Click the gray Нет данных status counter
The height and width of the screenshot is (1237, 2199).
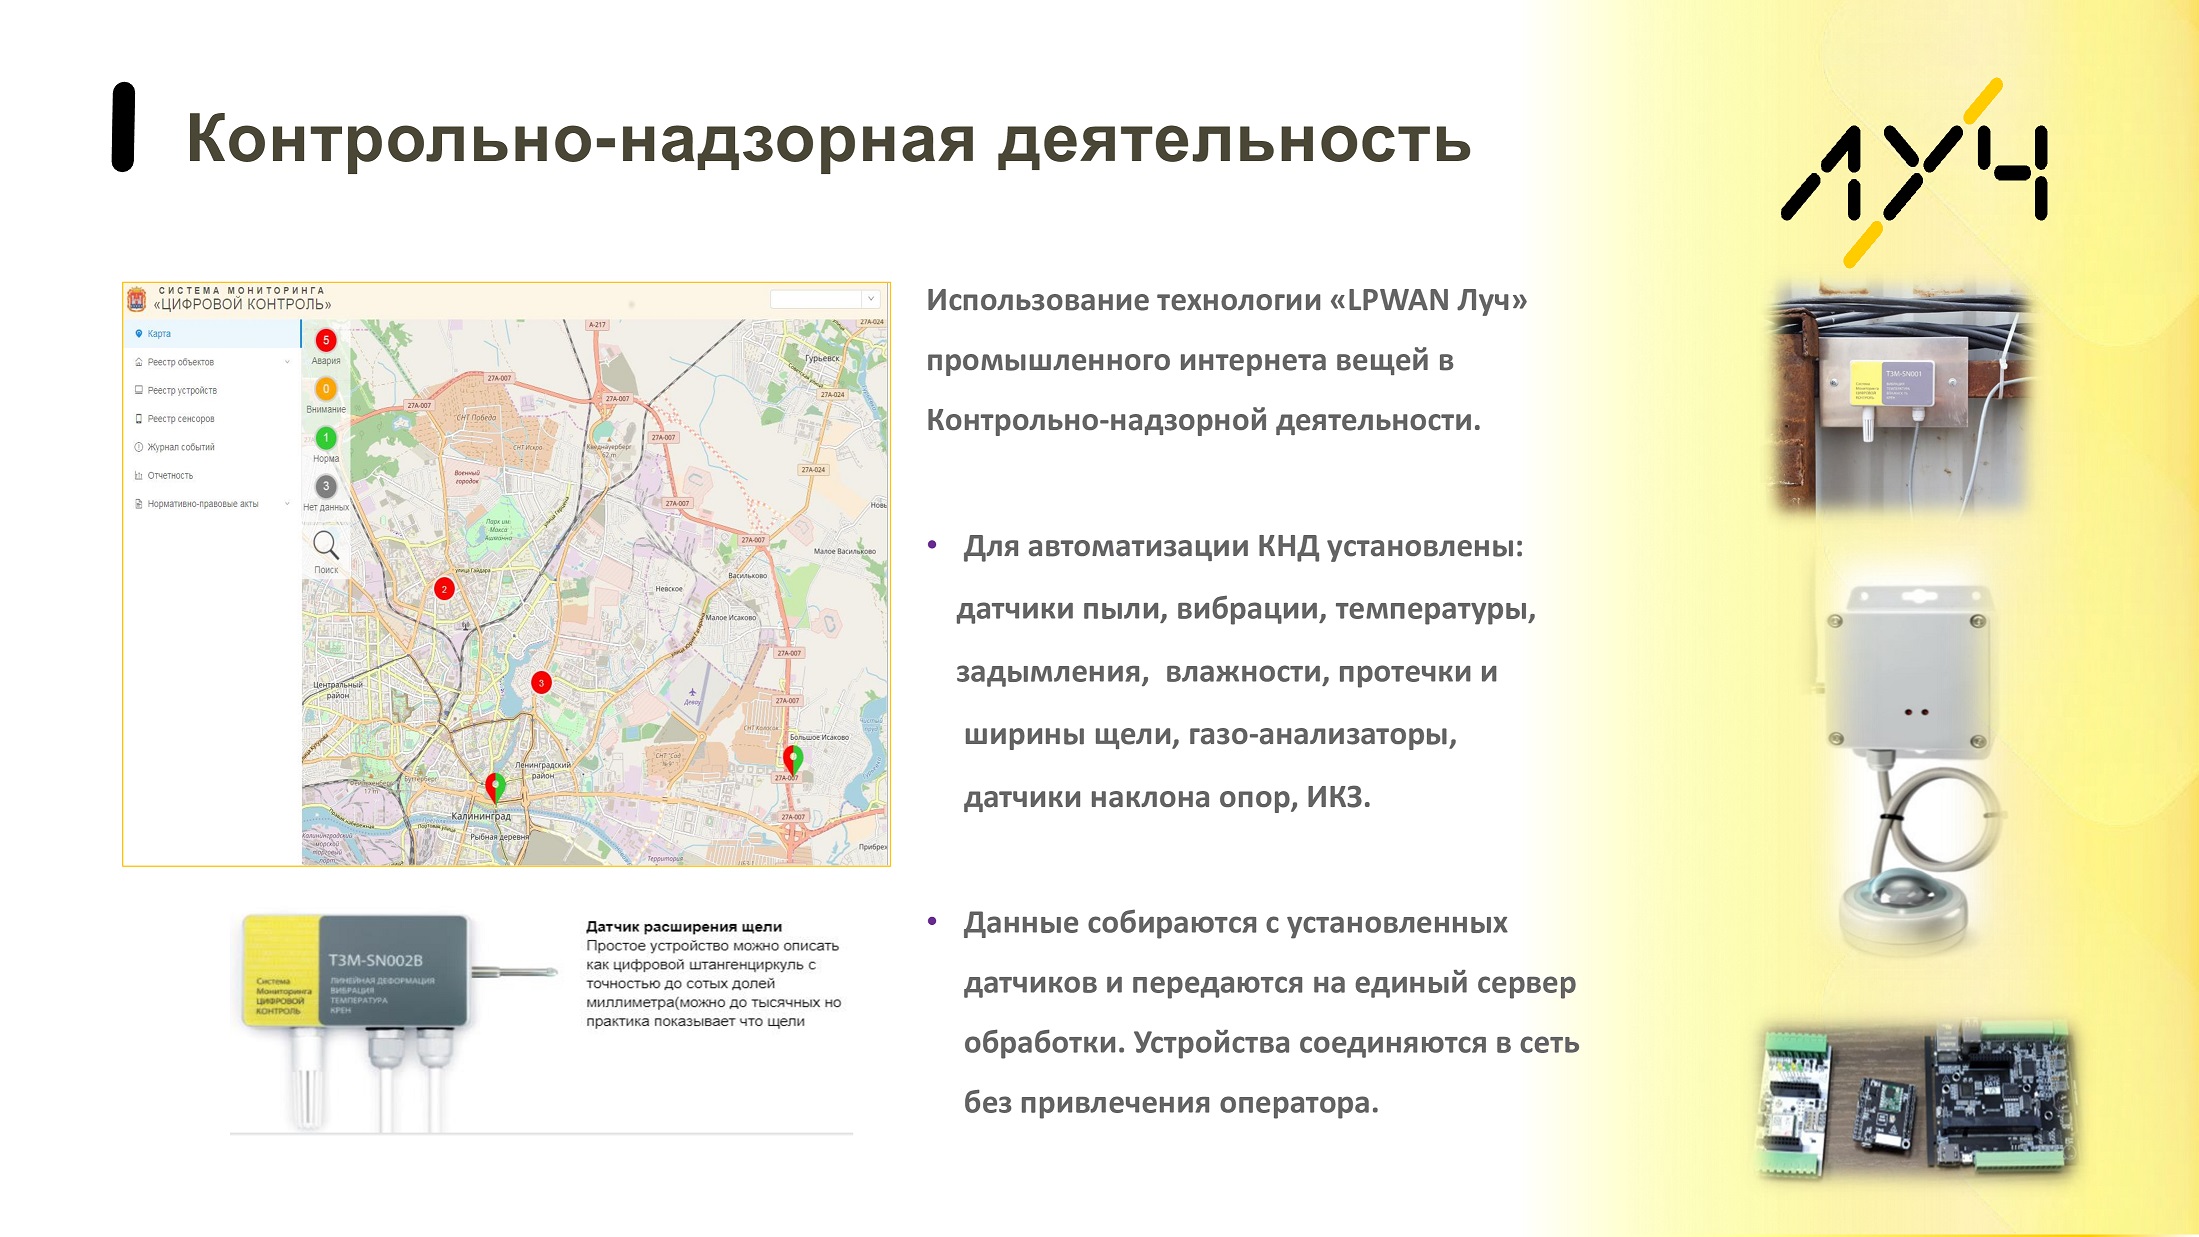coord(326,486)
